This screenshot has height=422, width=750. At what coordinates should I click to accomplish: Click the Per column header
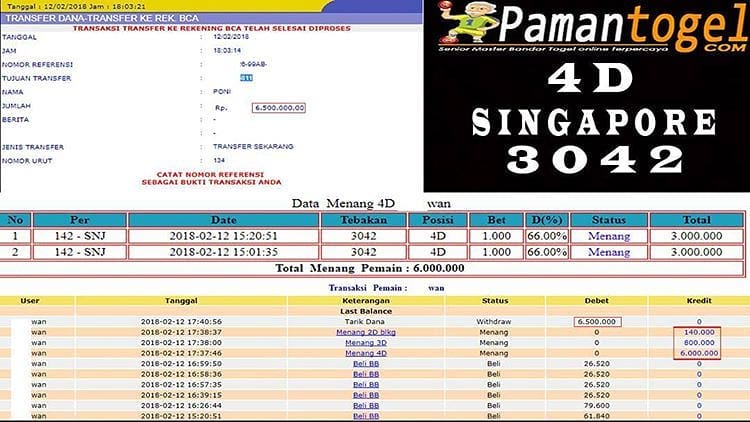pos(79,220)
